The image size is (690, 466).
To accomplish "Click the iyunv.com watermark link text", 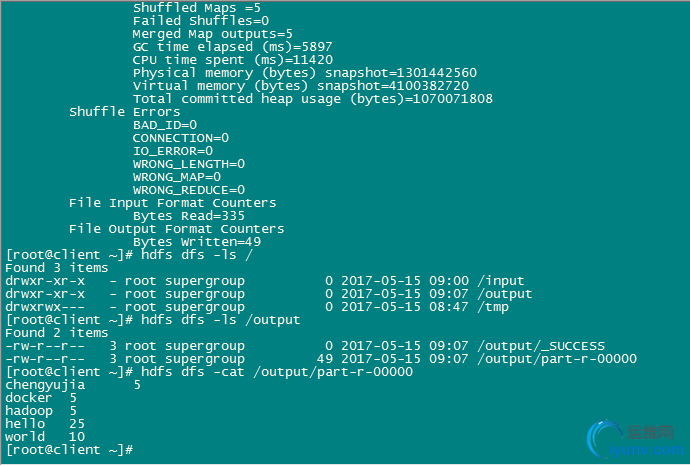I will [647, 450].
